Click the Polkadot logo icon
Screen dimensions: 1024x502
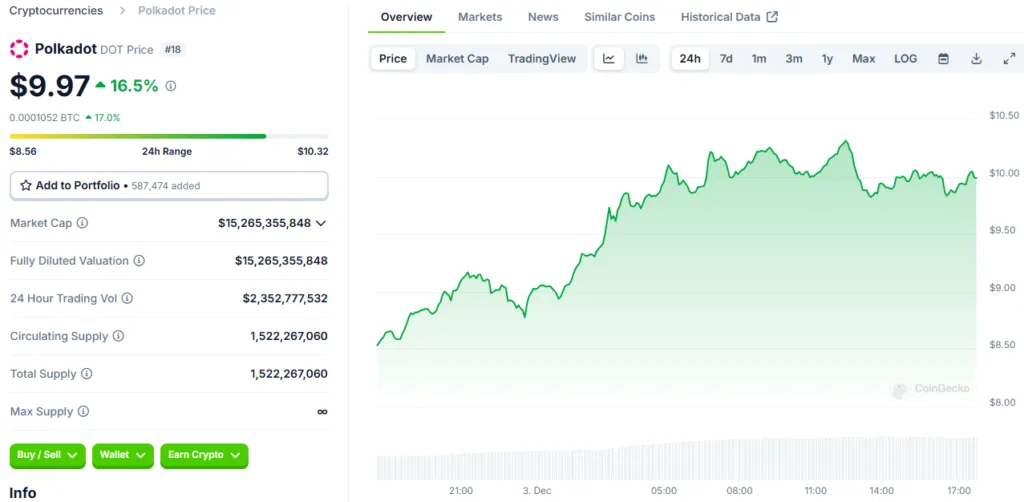point(20,49)
